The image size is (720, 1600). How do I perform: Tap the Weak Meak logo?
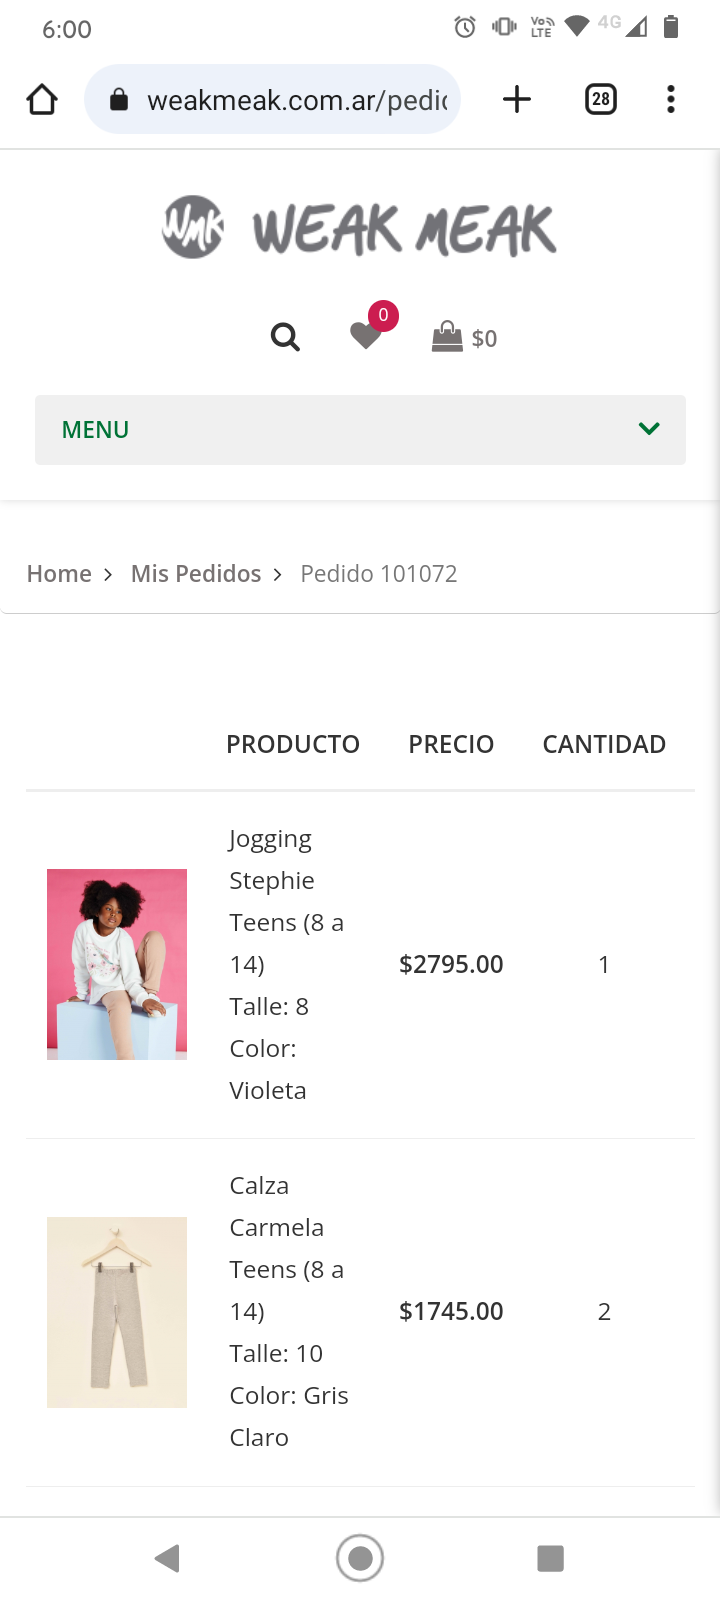(x=359, y=228)
